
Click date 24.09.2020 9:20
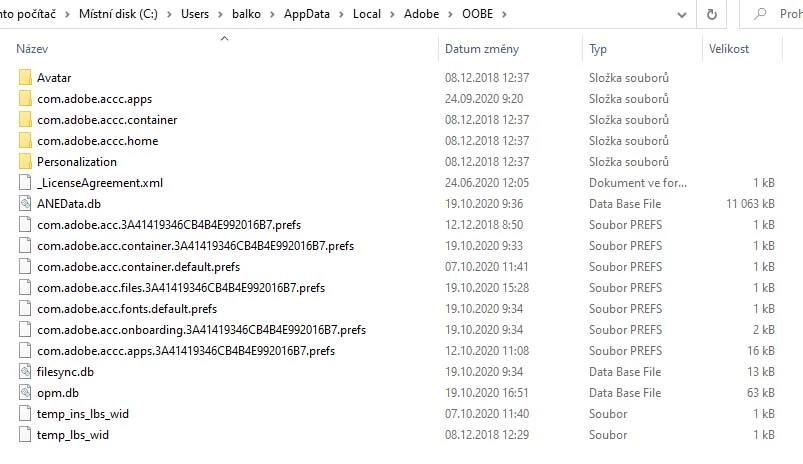click(x=484, y=98)
